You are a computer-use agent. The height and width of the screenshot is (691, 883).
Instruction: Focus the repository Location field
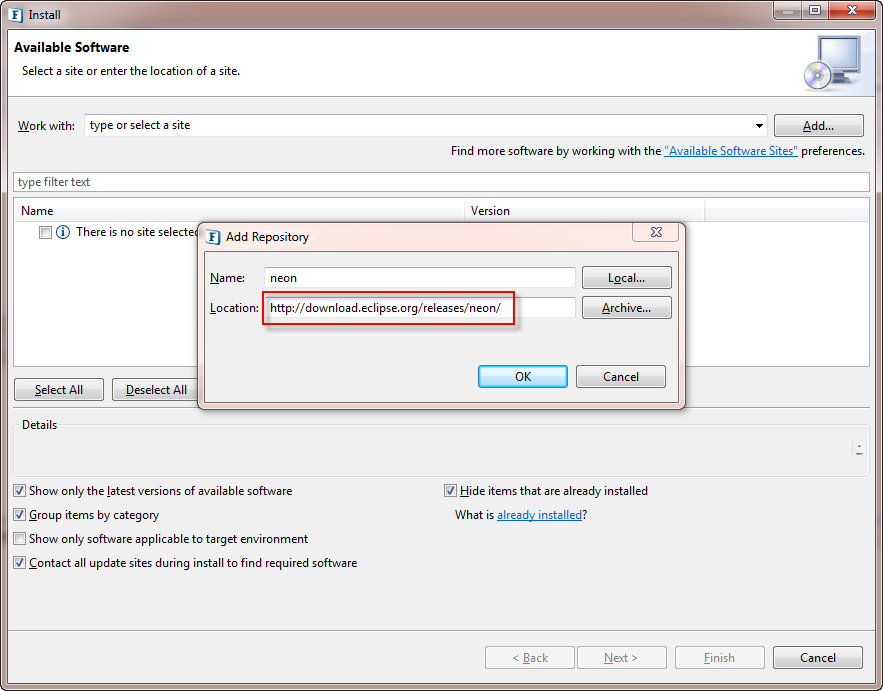420,308
